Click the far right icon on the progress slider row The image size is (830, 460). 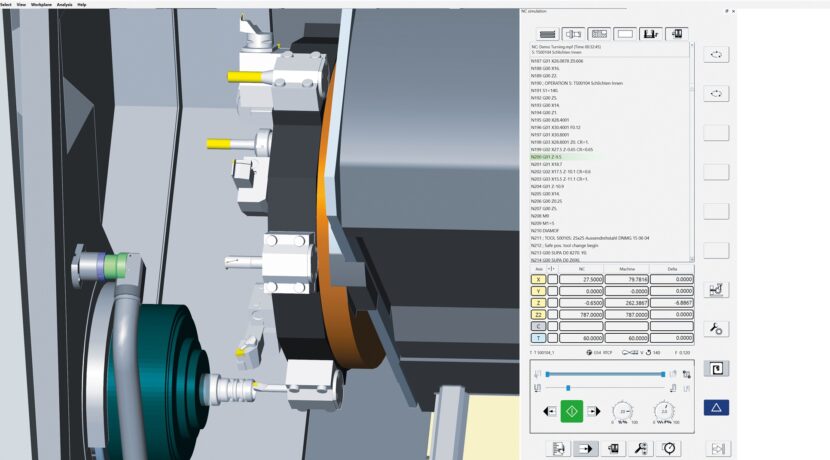687,374
